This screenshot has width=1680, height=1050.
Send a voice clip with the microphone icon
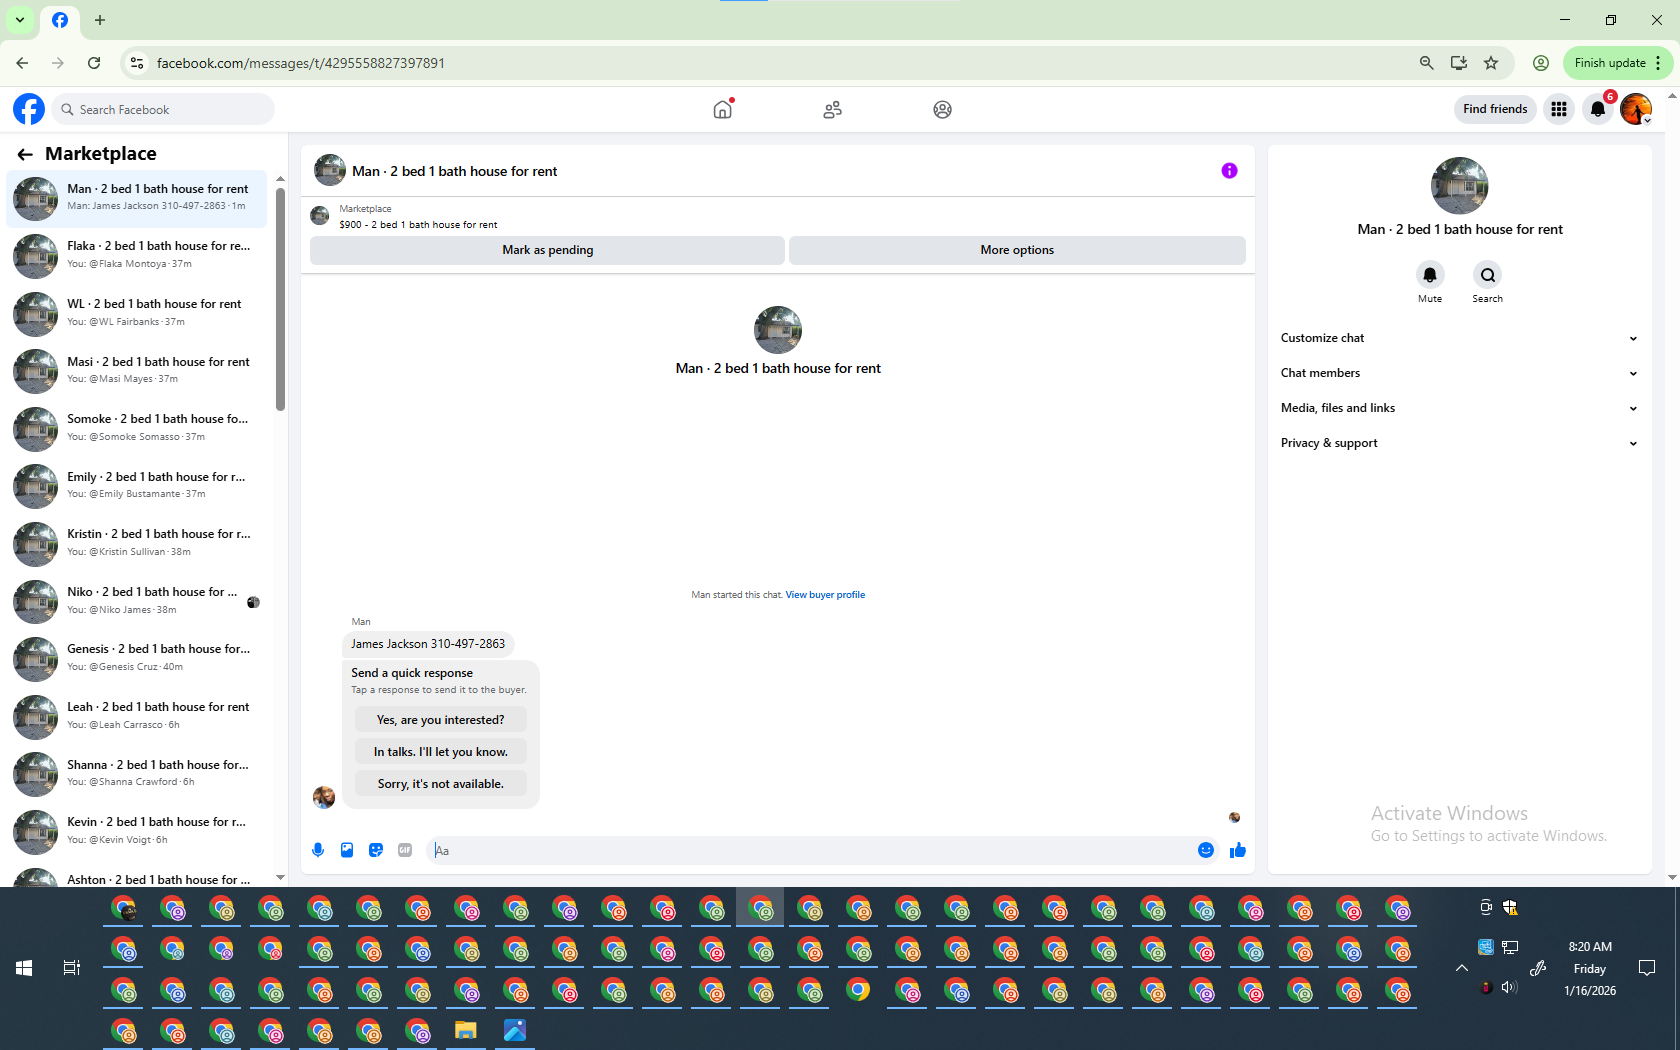(x=318, y=850)
